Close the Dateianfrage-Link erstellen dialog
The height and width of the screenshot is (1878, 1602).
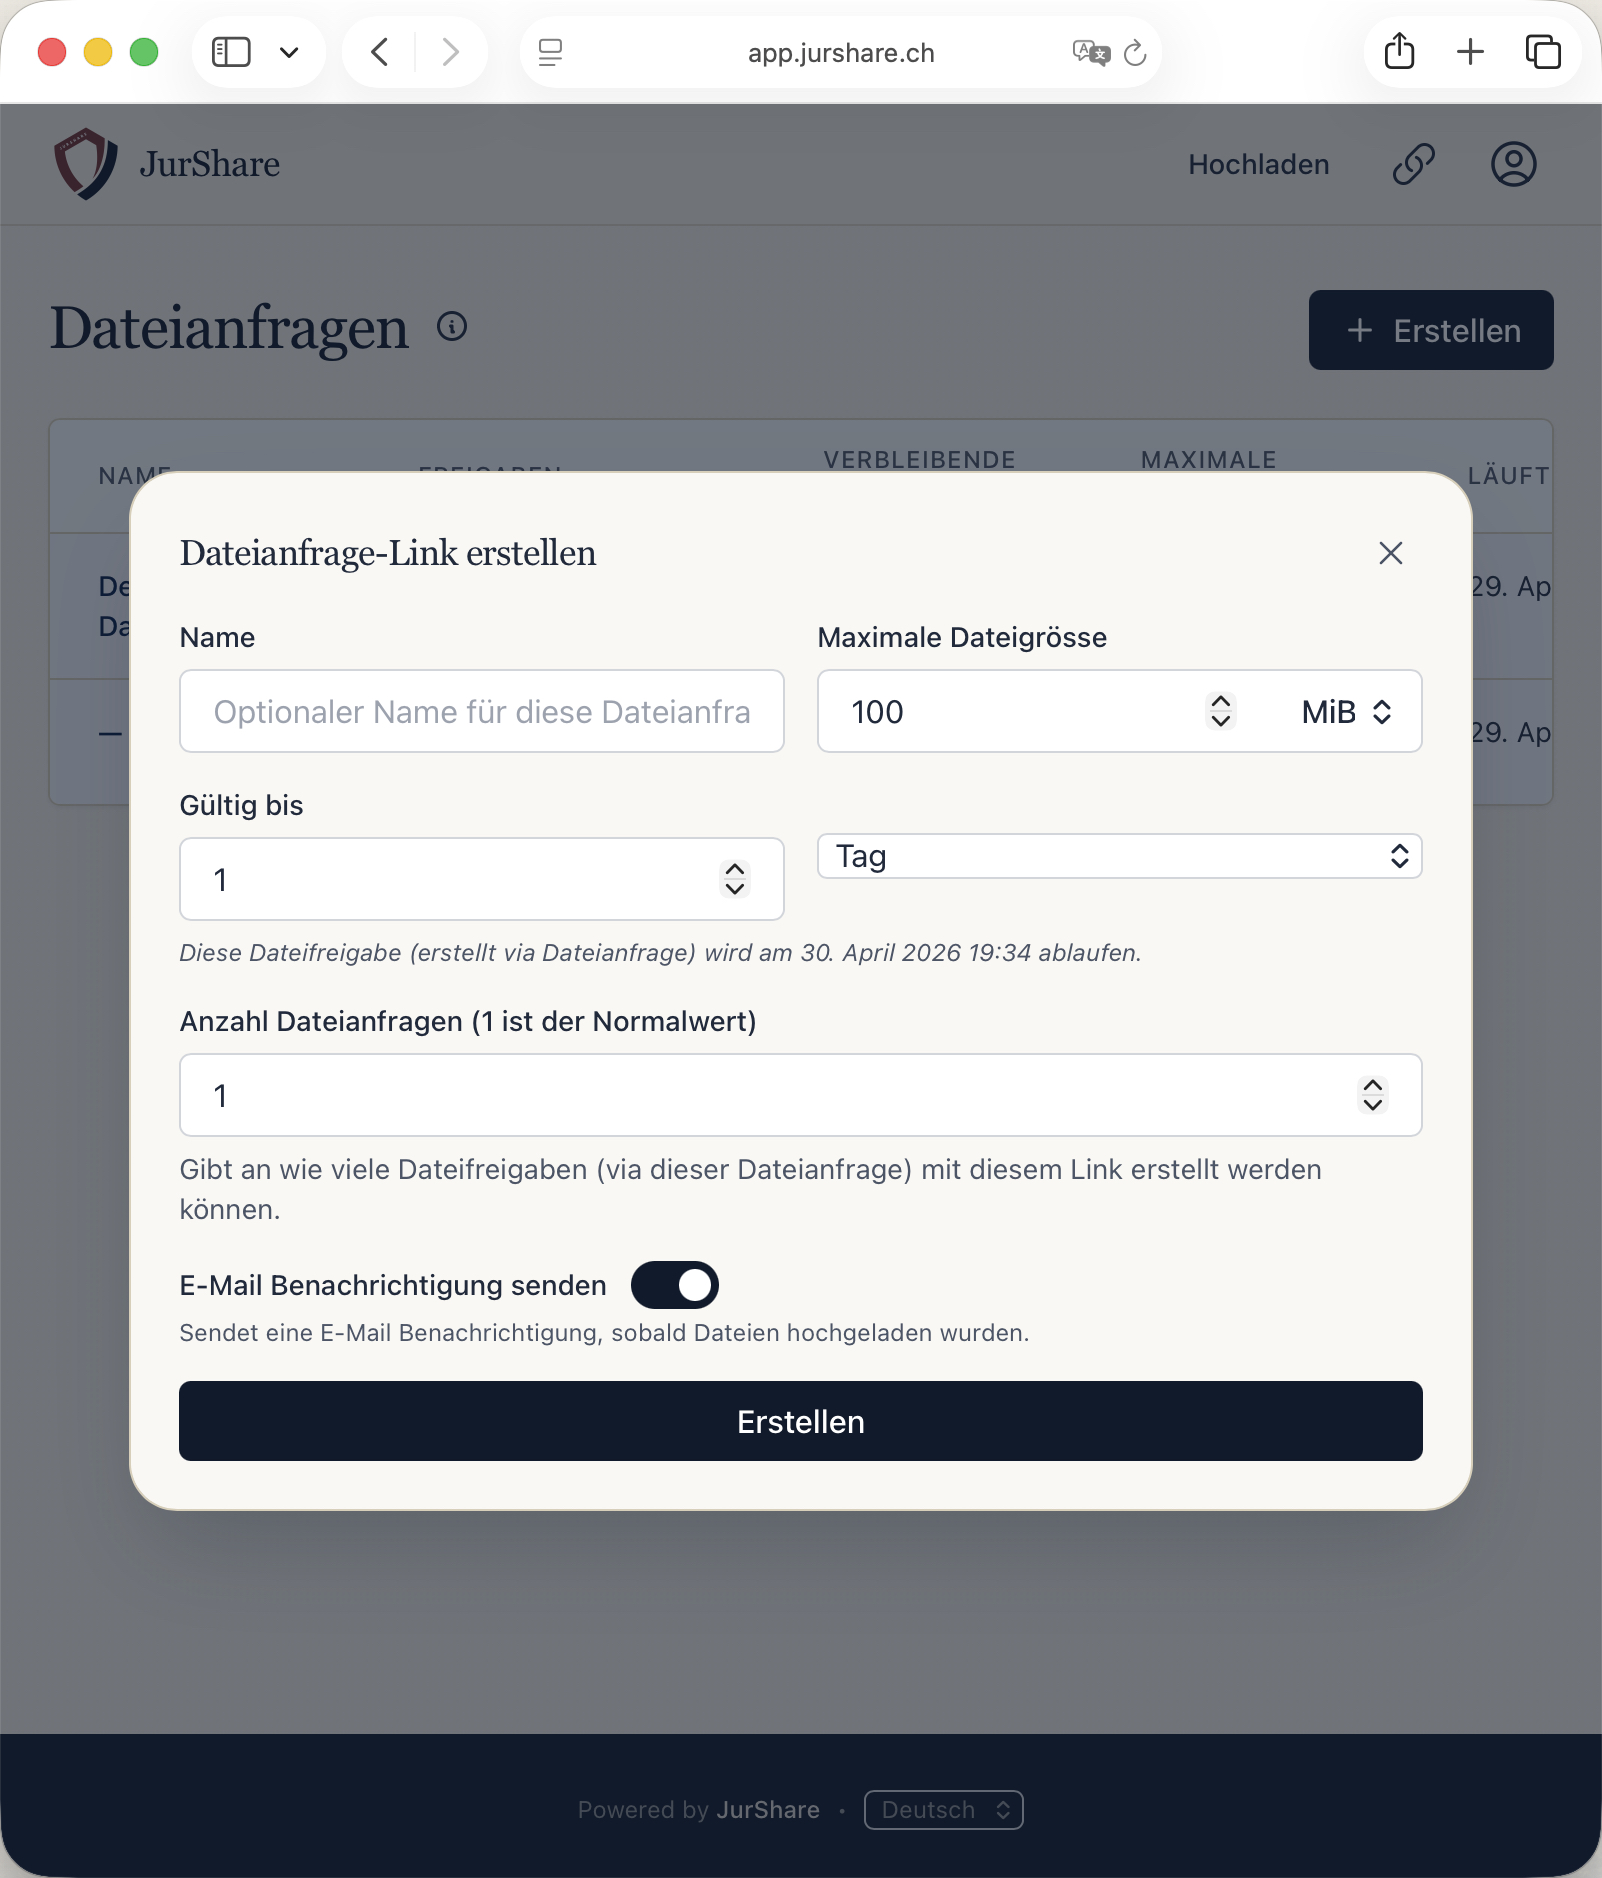tap(1390, 553)
